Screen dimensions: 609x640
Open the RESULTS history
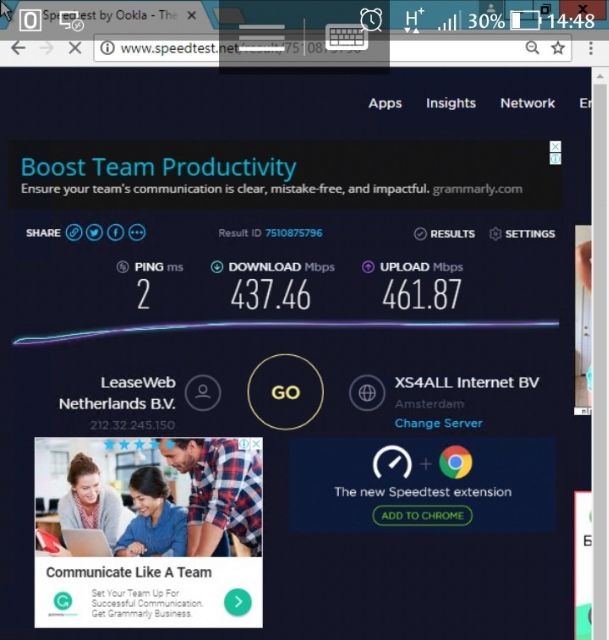[x=445, y=234]
